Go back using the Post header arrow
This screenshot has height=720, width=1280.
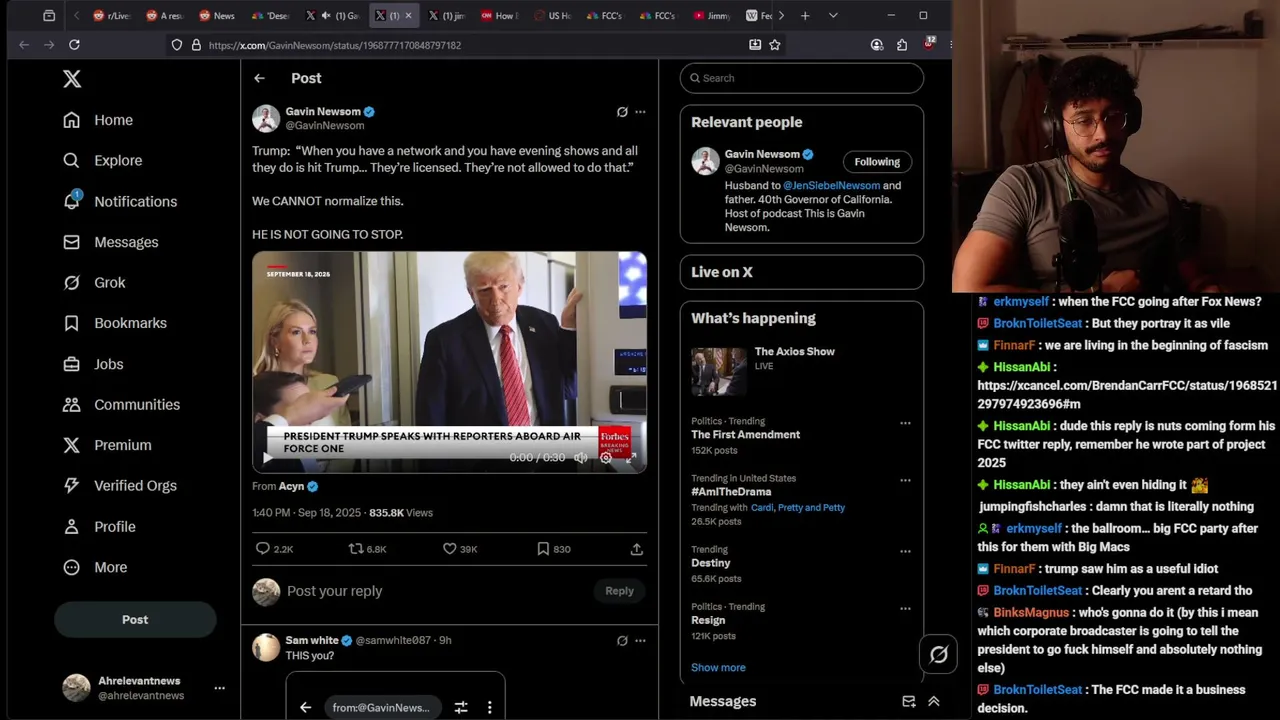coord(259,78)
